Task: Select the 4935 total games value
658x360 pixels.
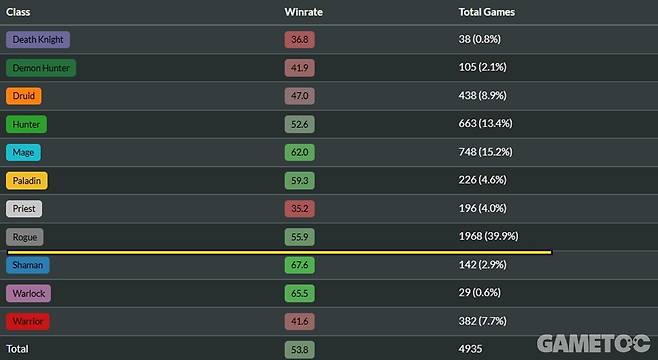Action: pos(470,349)
